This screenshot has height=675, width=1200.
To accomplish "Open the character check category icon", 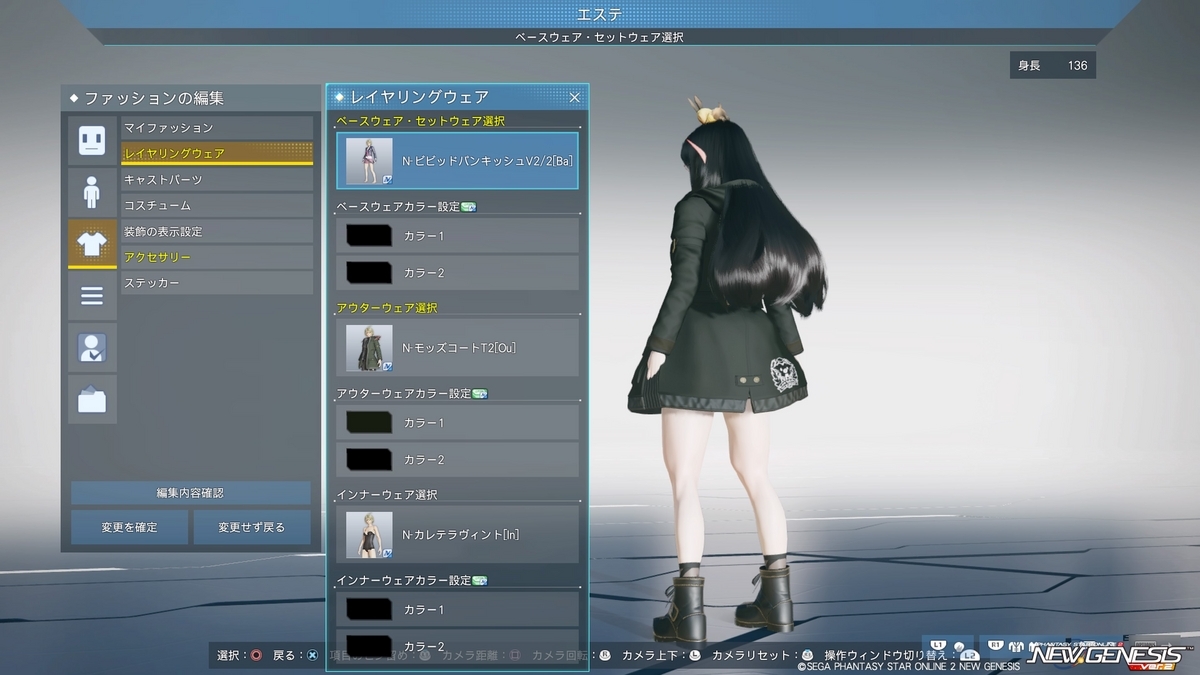I will point(92,348).
